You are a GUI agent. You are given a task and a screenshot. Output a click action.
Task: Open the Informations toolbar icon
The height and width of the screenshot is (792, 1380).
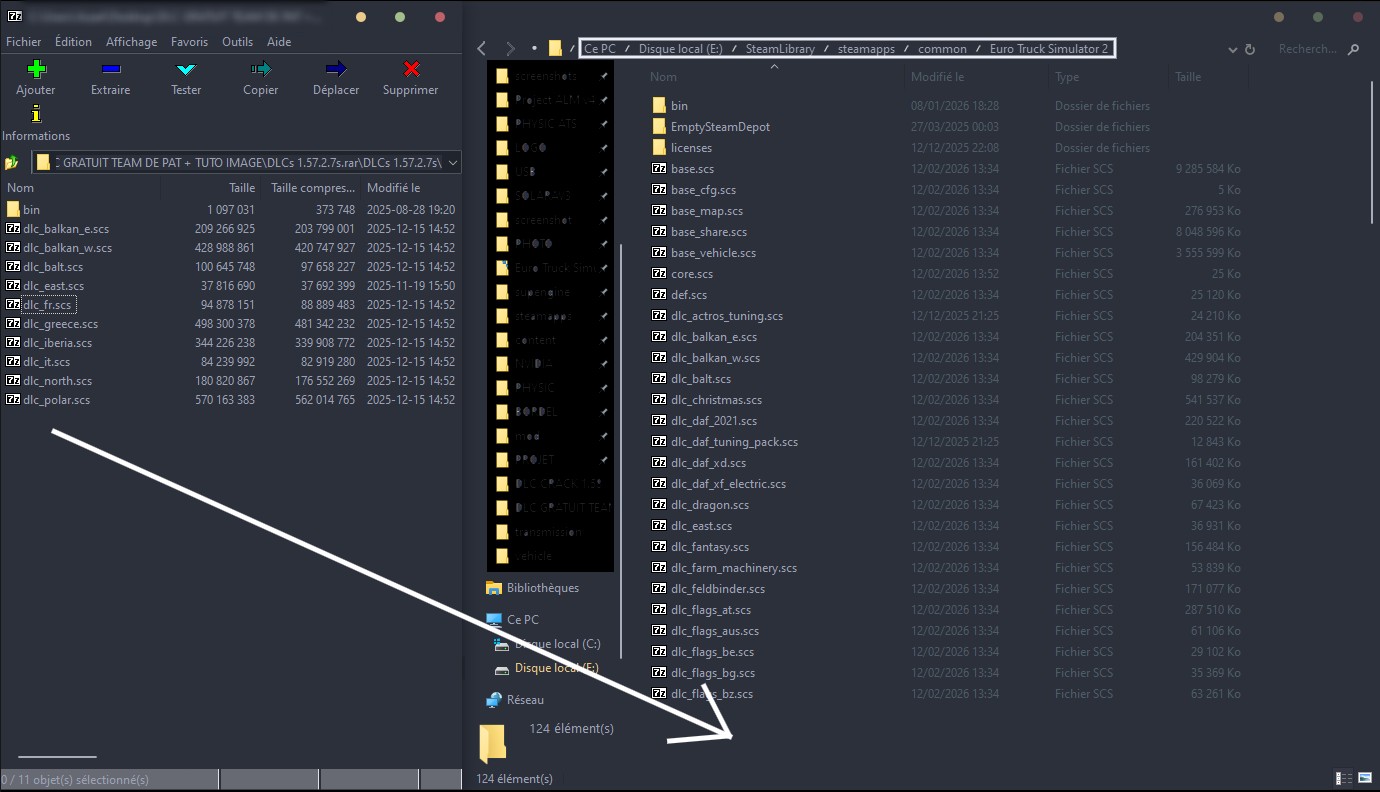coord(36,114)
